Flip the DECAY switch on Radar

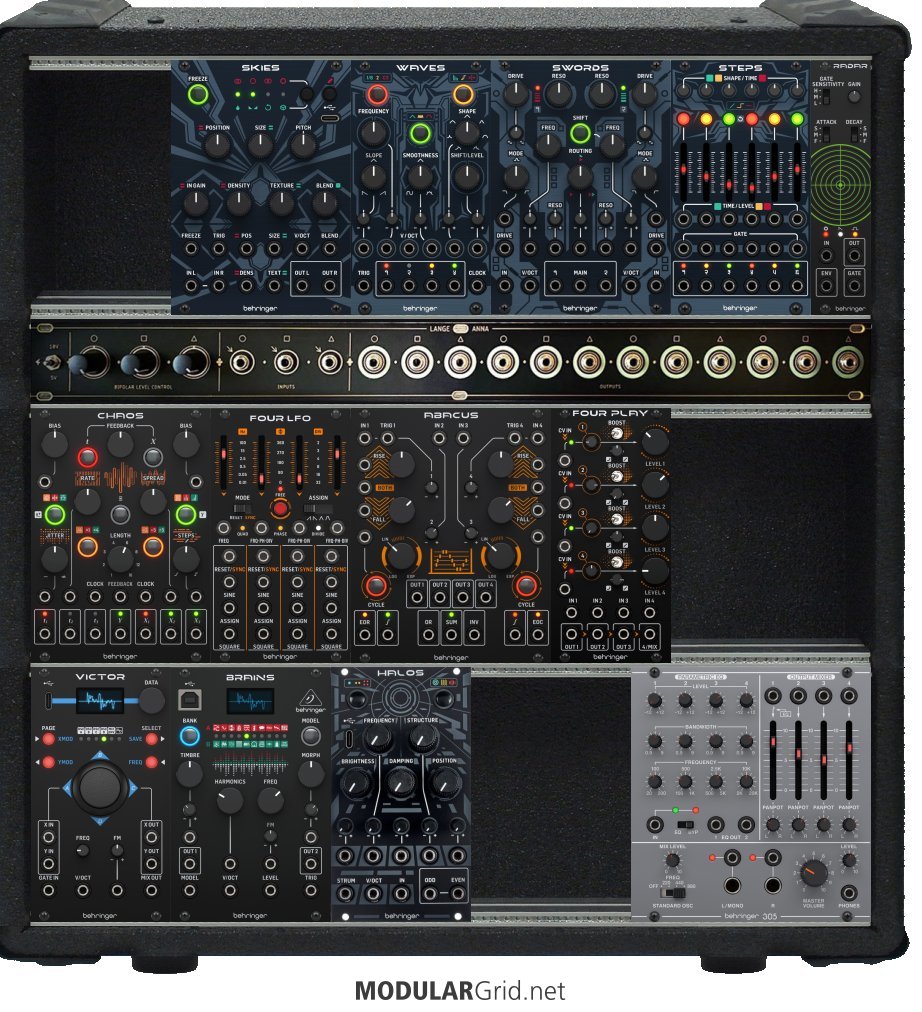[x=854, y=134]
